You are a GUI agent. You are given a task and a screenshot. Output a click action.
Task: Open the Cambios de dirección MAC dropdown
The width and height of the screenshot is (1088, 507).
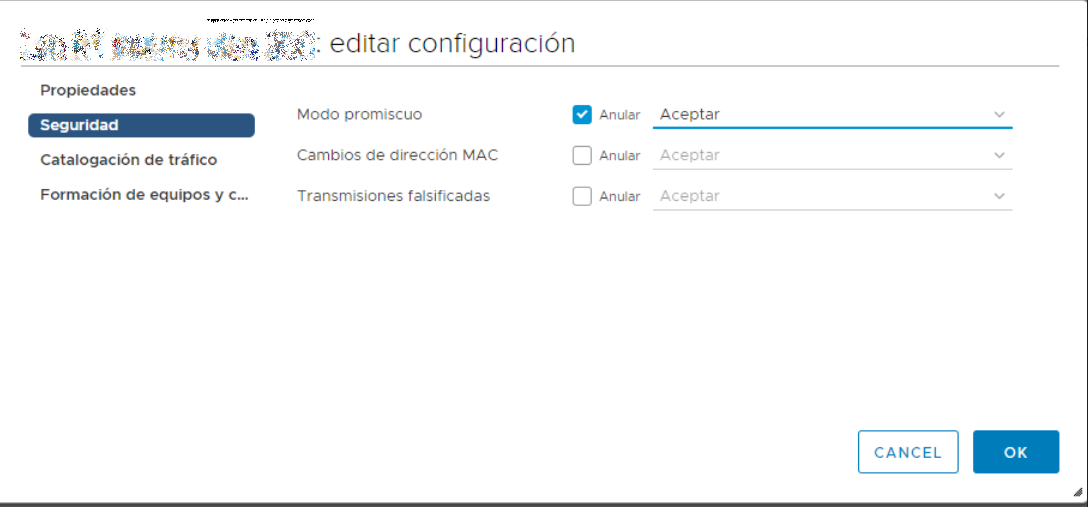(820, 155)
